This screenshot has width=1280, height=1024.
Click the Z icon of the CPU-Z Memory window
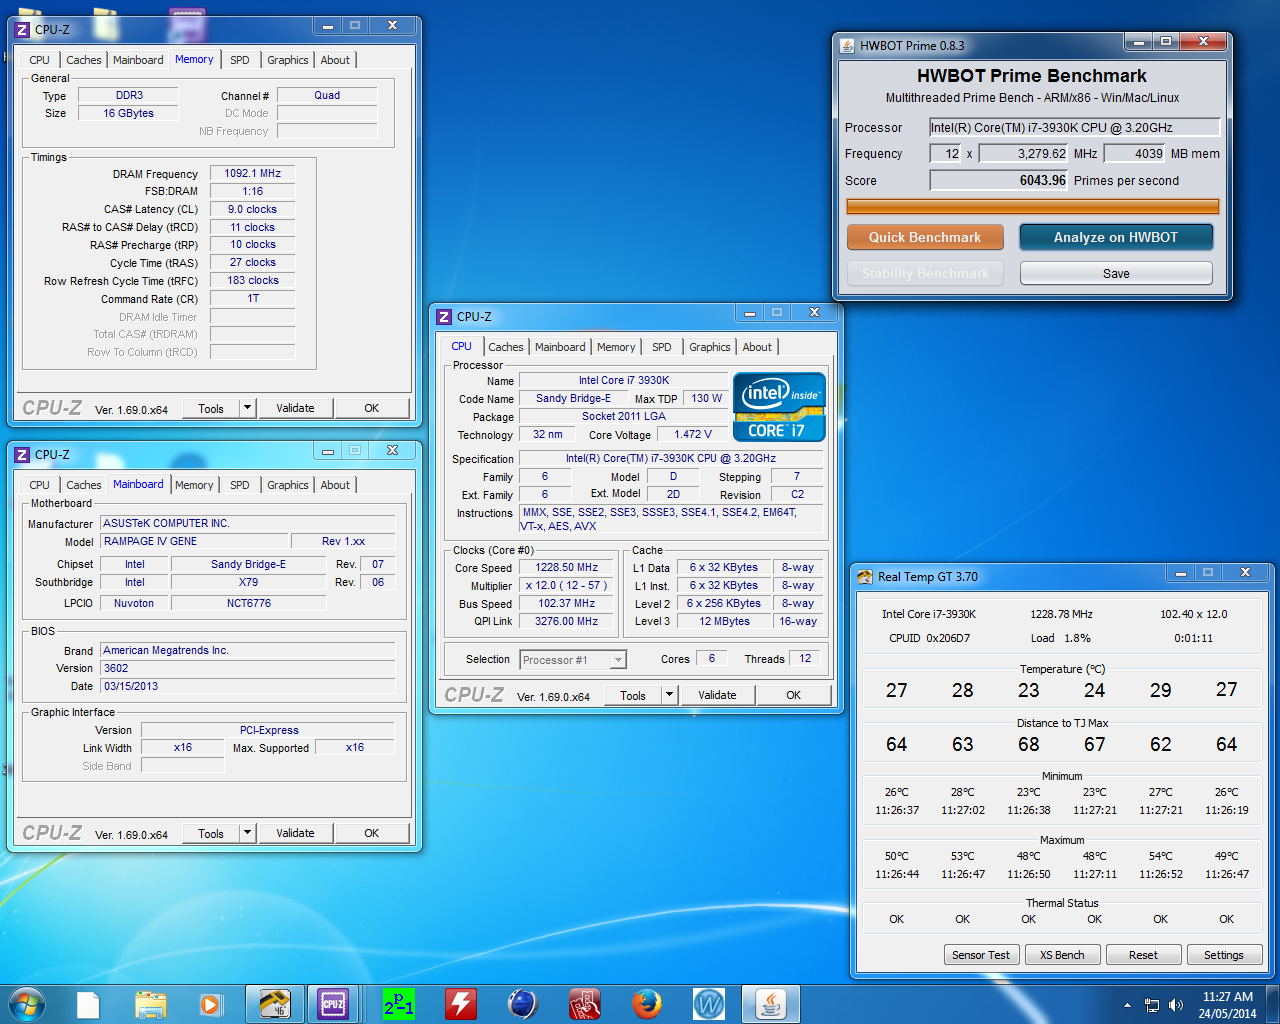(22, 30)
